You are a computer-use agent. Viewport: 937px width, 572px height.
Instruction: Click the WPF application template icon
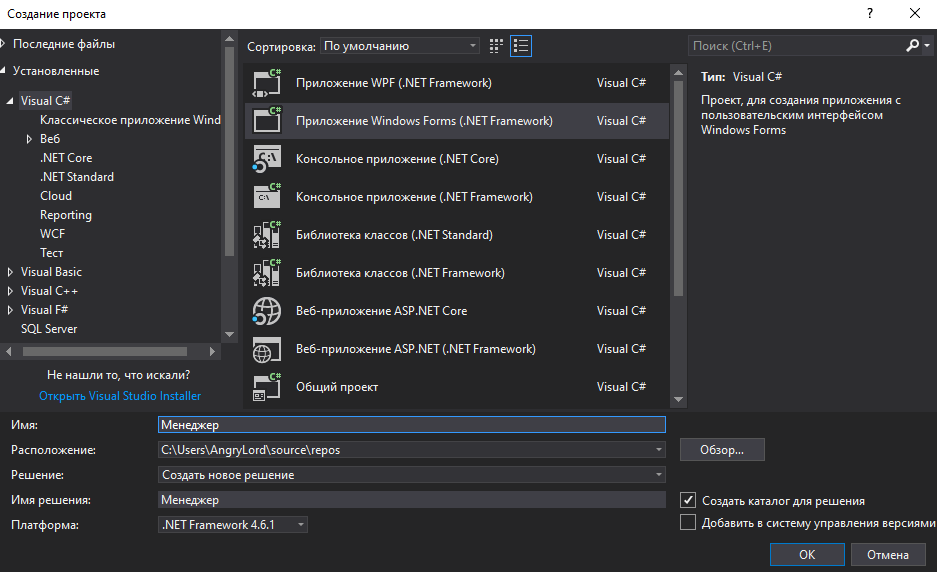point(267,83)
